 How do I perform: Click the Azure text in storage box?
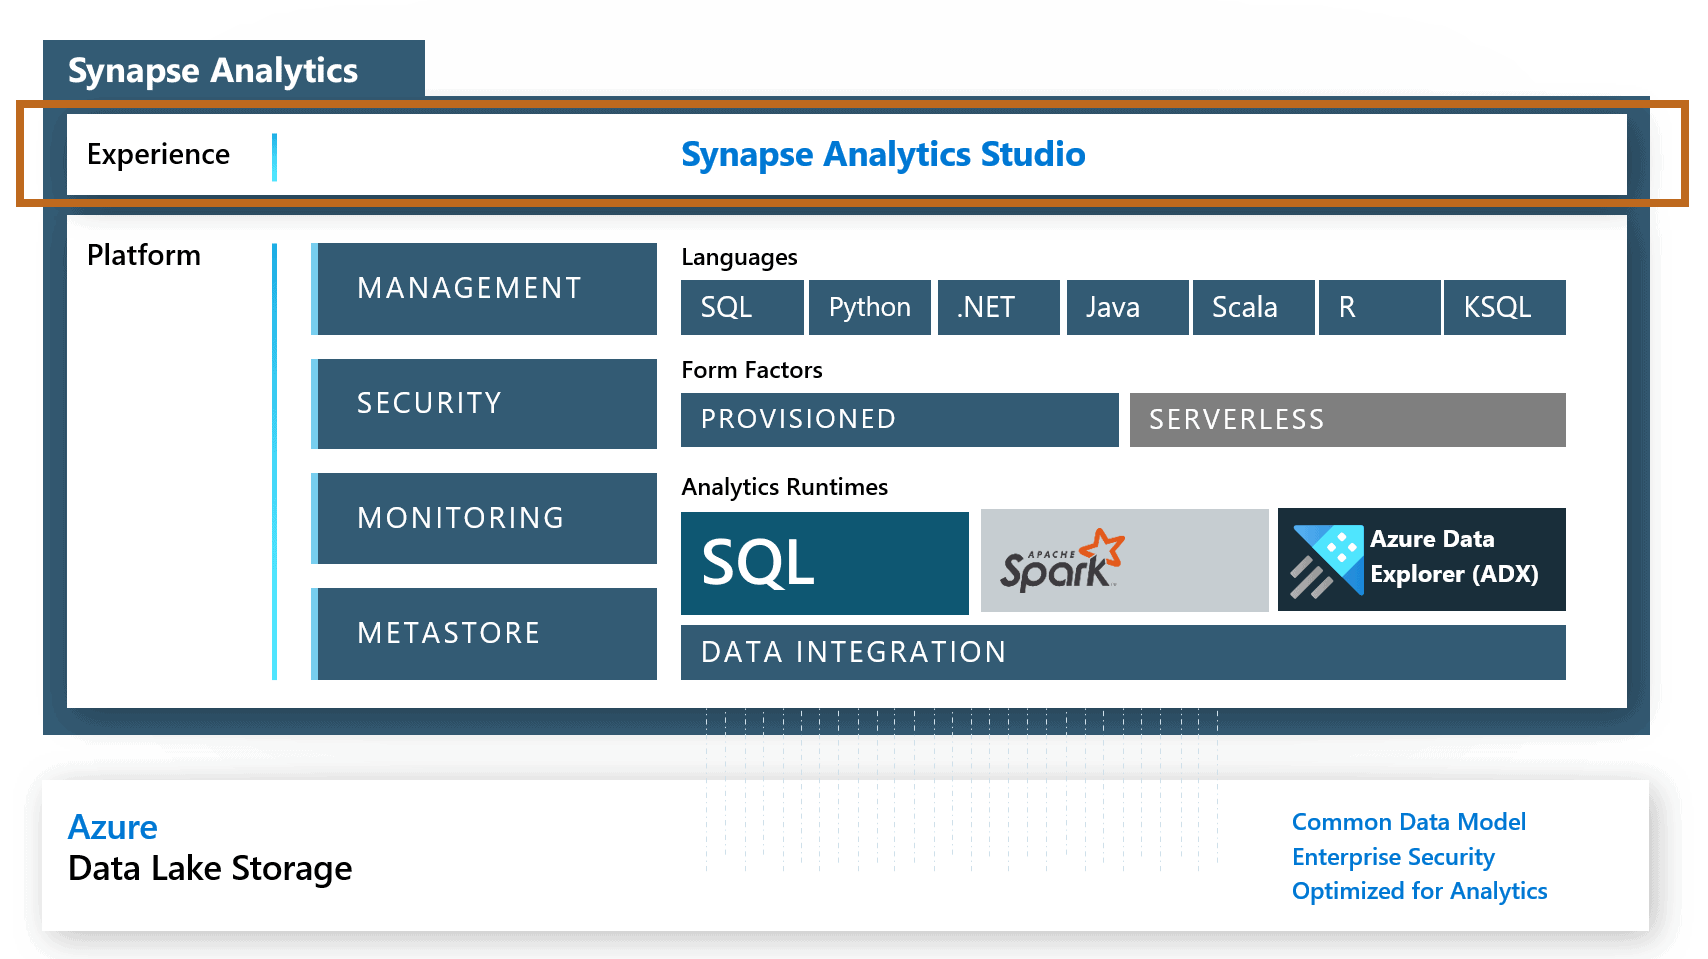tap(112, 827)
